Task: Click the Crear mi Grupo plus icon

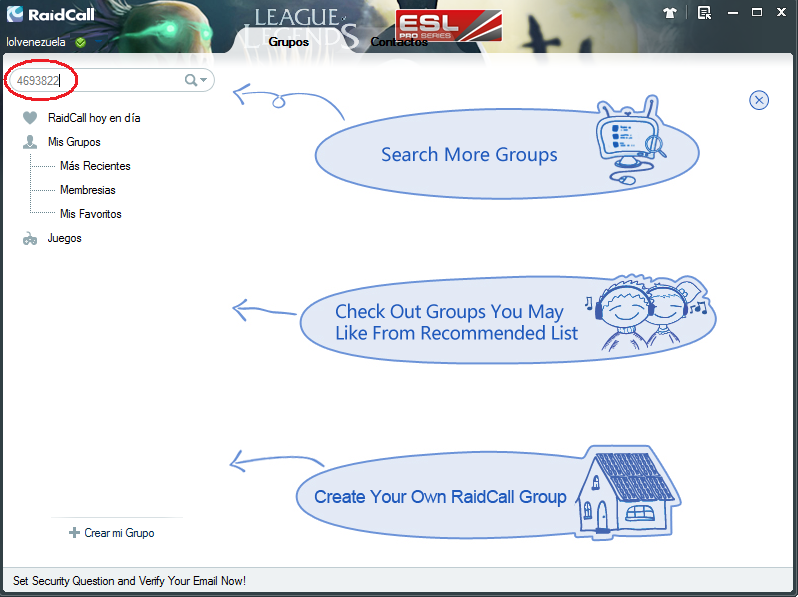Action: pos(74,533)
